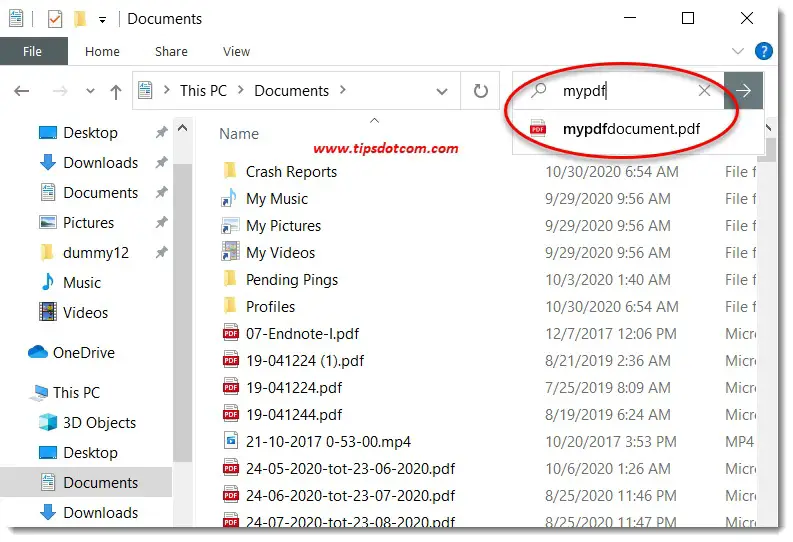Select the My Videos shortcut folder
The width and height of the screenshot is (793, 542).
[280, 253]
